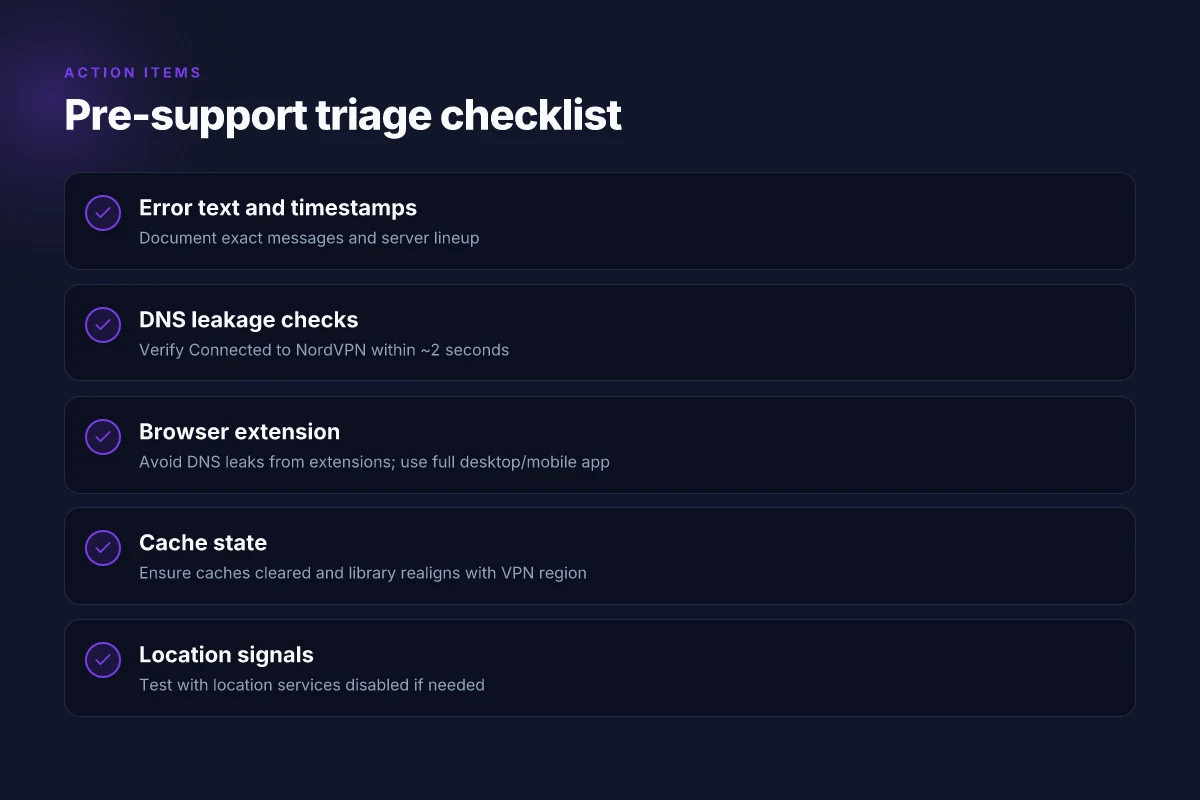Select the Cache state heading

click(203, 543)
